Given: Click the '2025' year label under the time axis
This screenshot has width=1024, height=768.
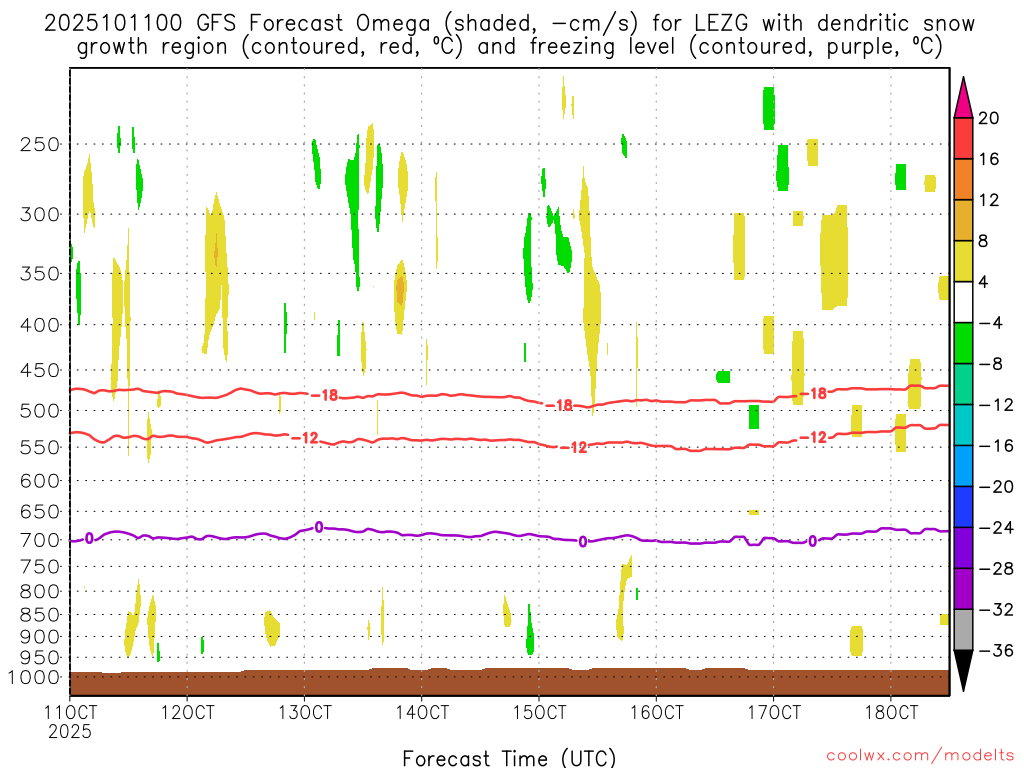Looking at the screenshot, I should click(70, 731).
